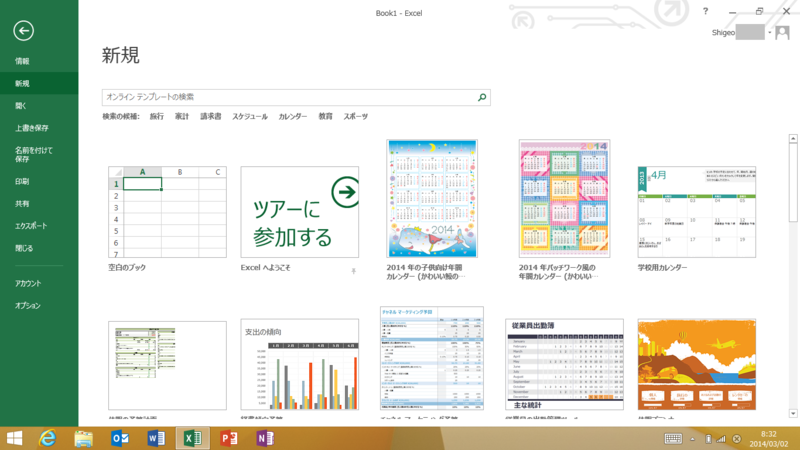The height and width of the screenshot is (450, 800).
Task: Select the 2014 年パッチワーク風 calendar template
Action: pyautogui.click(x=564, y=198)
